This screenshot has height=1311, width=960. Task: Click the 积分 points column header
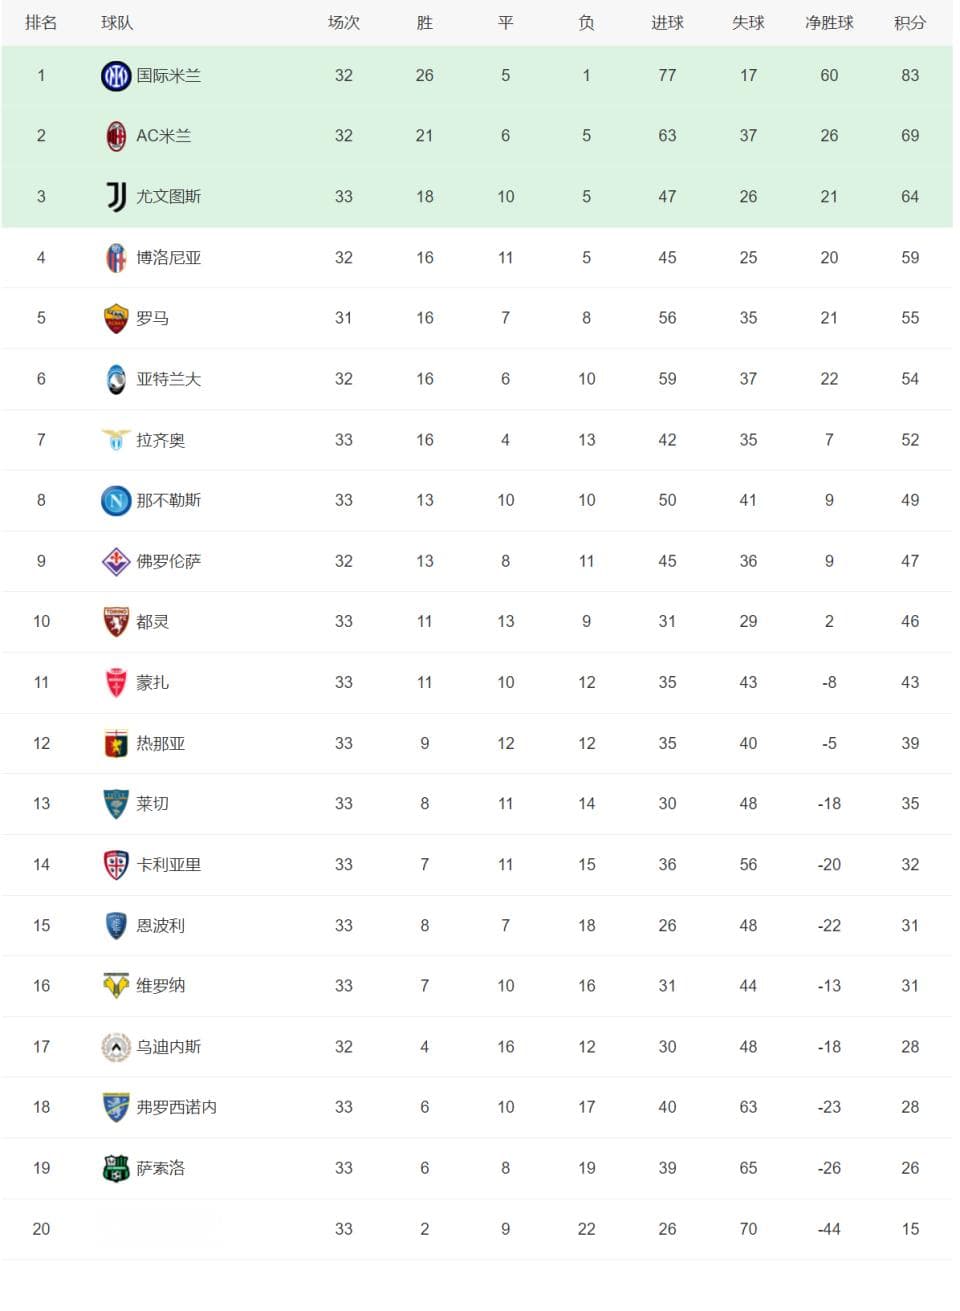coord(910,22)
